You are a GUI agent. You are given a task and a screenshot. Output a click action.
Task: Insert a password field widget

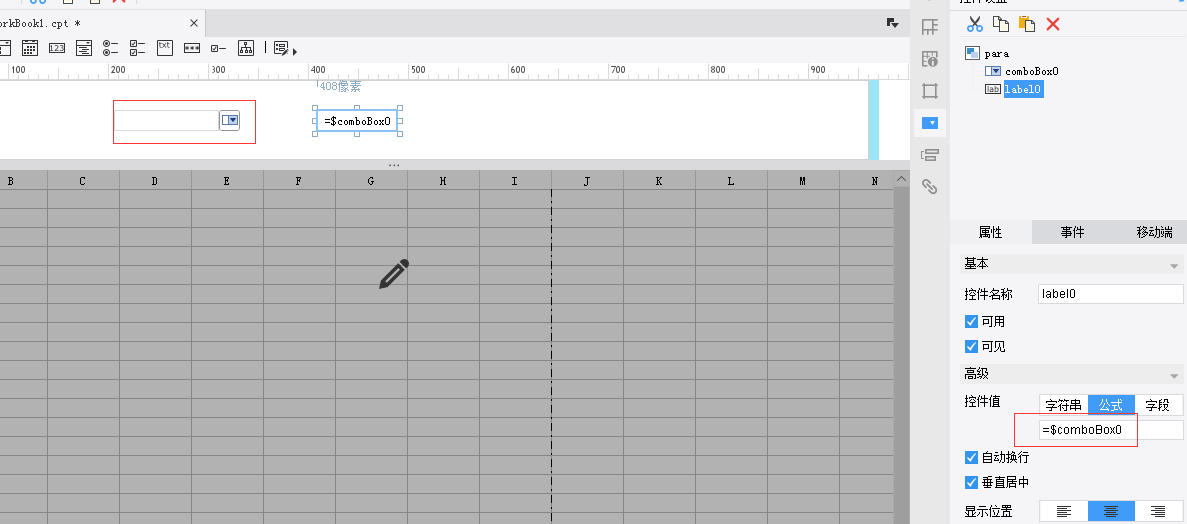point(192,48)
